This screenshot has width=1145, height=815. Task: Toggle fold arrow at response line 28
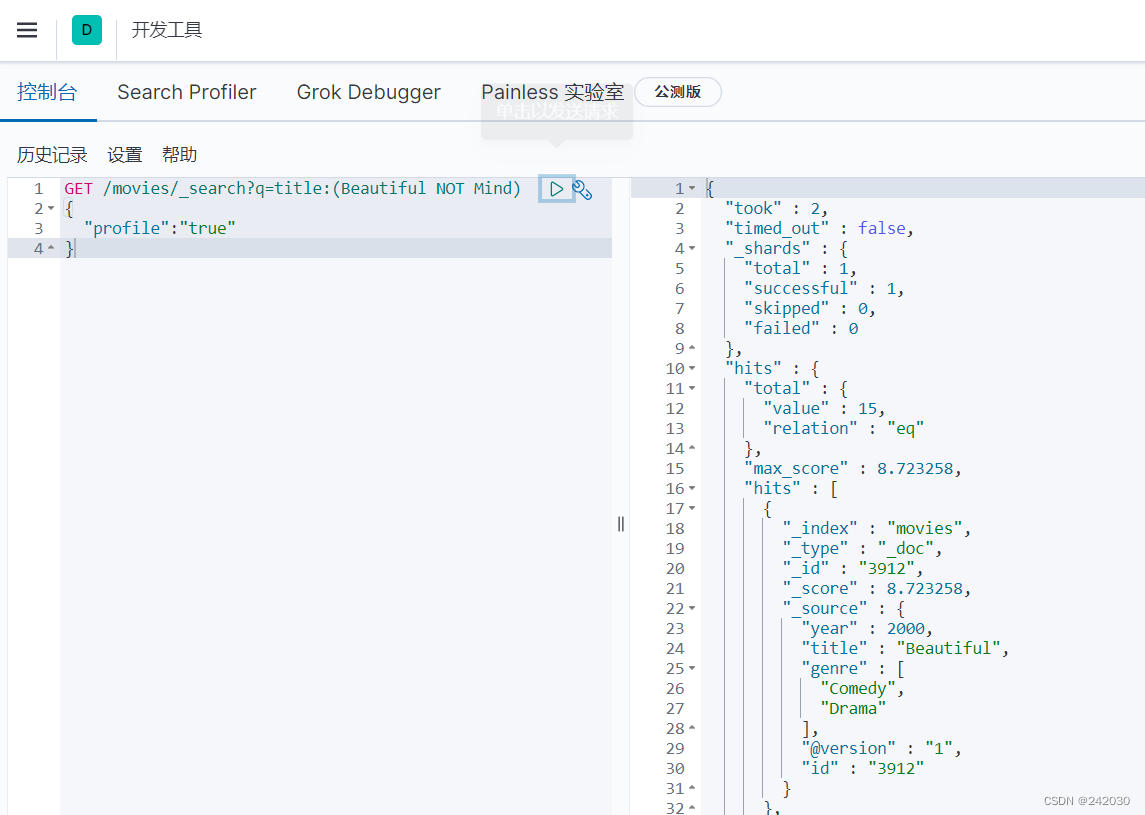click(692, 728)
